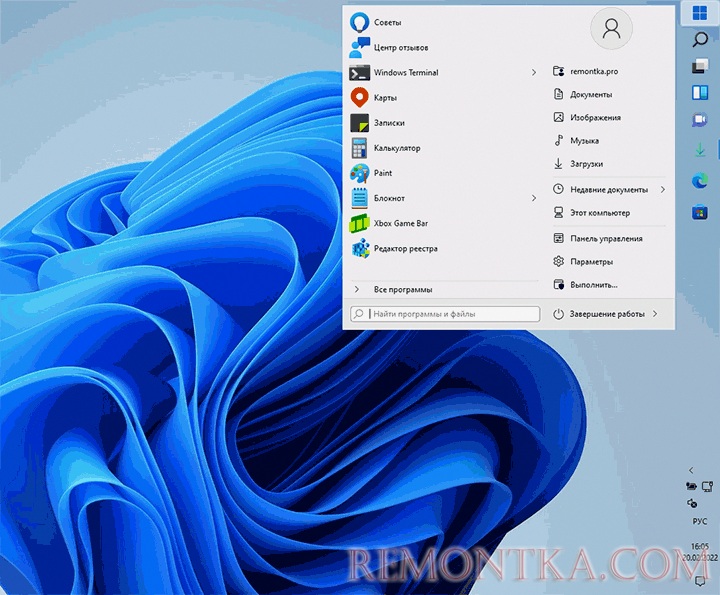Open Paint from the program list
720x595 pixels.
coord(382,173)
